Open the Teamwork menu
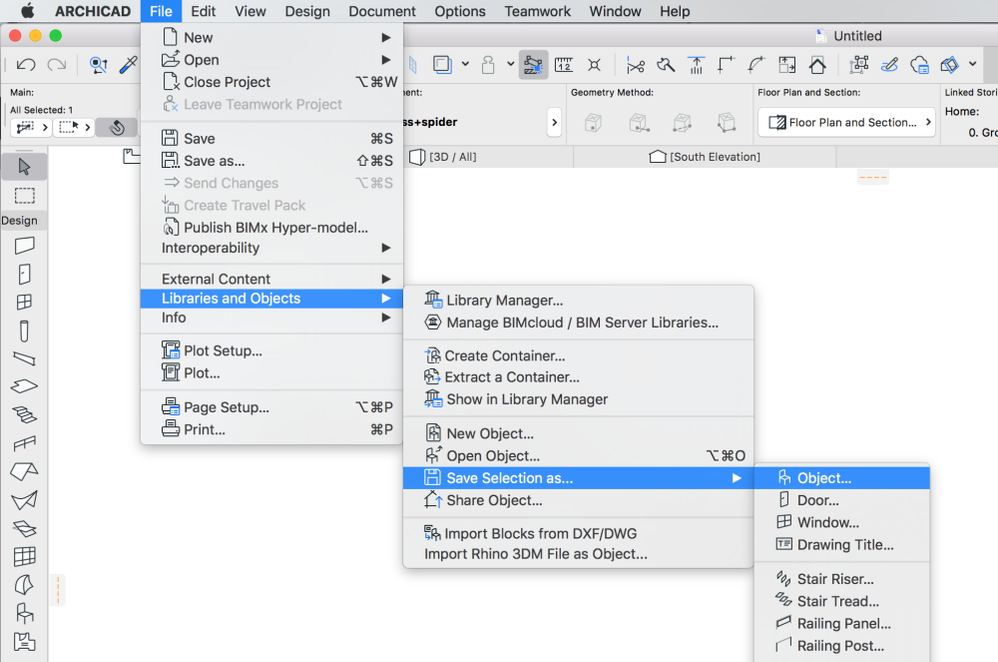Screen dimensions: 998x662 coord(537,11)
